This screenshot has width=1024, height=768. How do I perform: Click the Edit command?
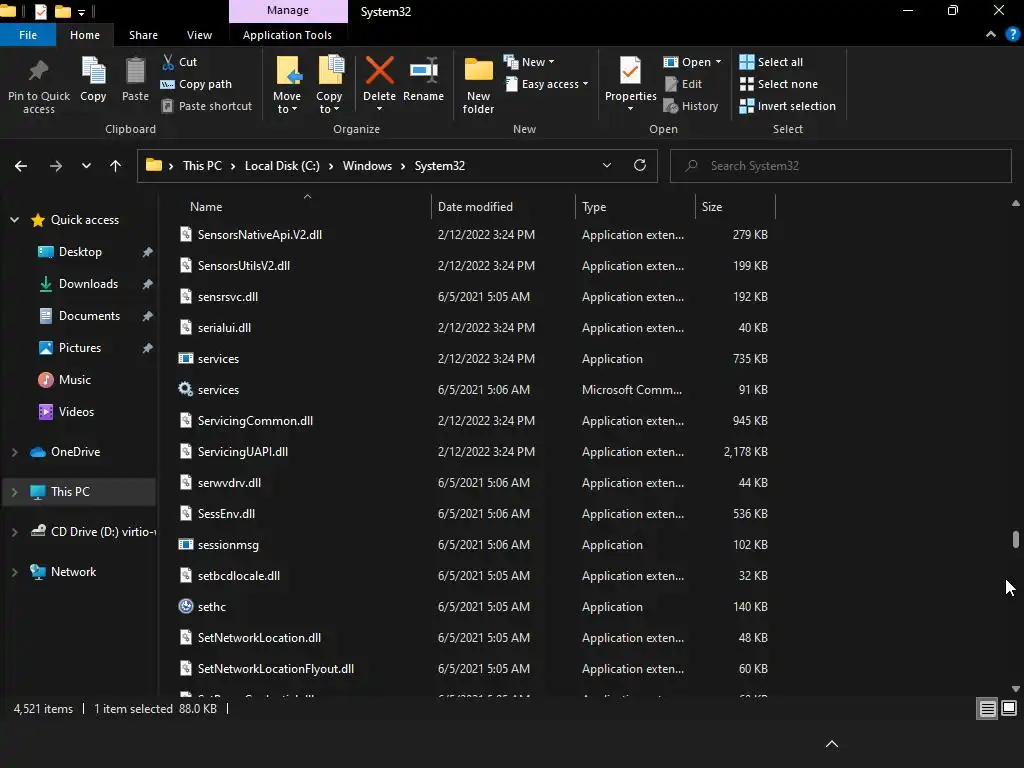683,84
